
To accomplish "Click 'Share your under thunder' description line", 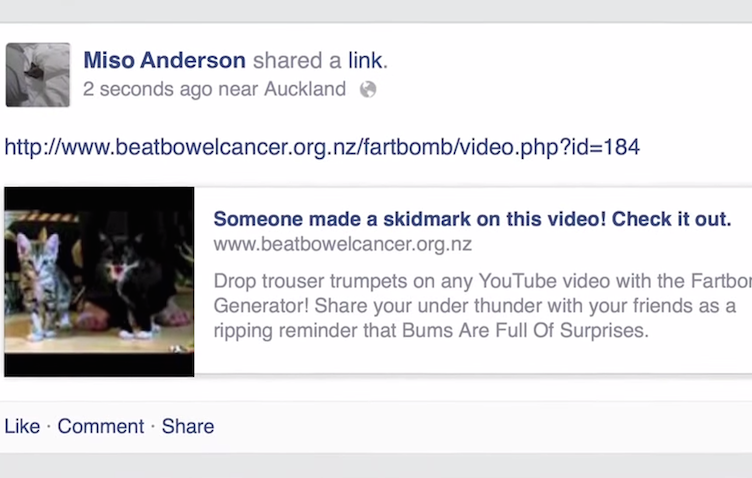I will coord(474,305).
